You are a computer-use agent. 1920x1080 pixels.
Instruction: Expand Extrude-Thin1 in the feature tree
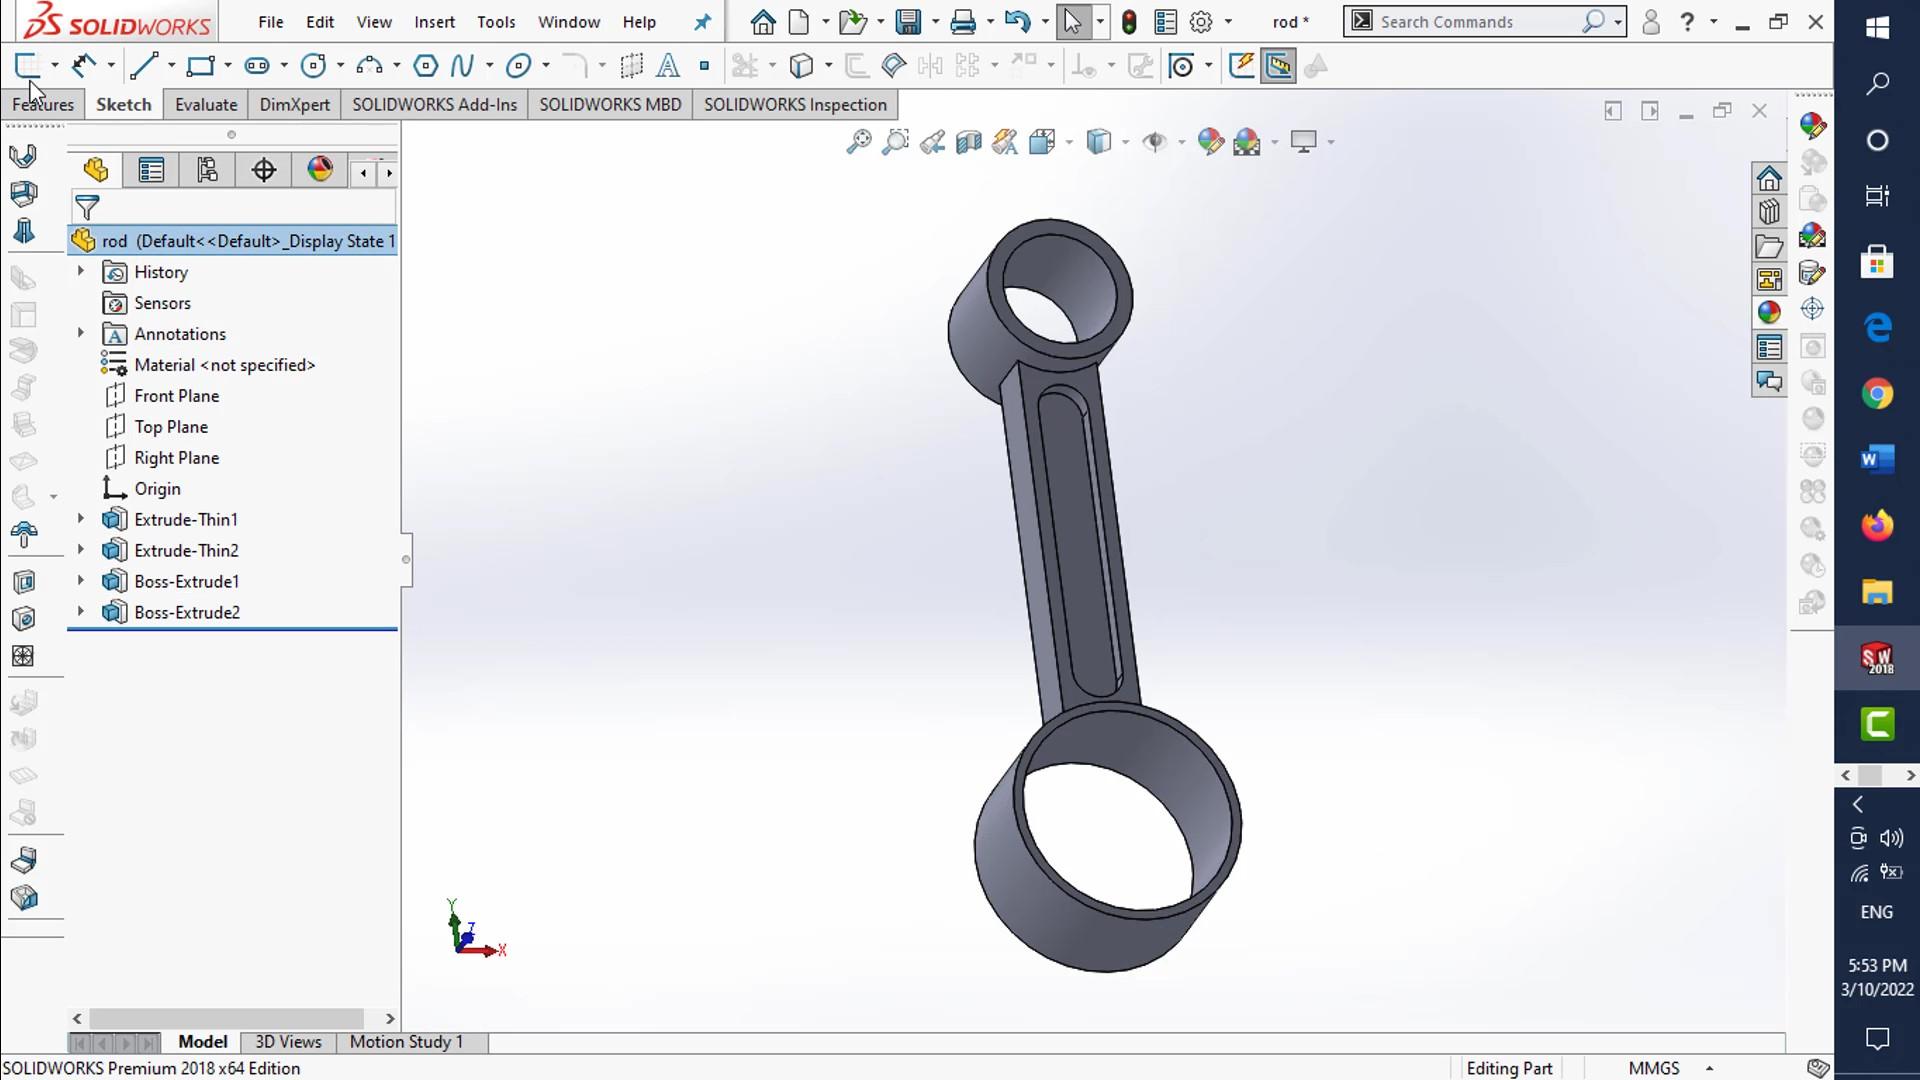click(x=80, y=519)
